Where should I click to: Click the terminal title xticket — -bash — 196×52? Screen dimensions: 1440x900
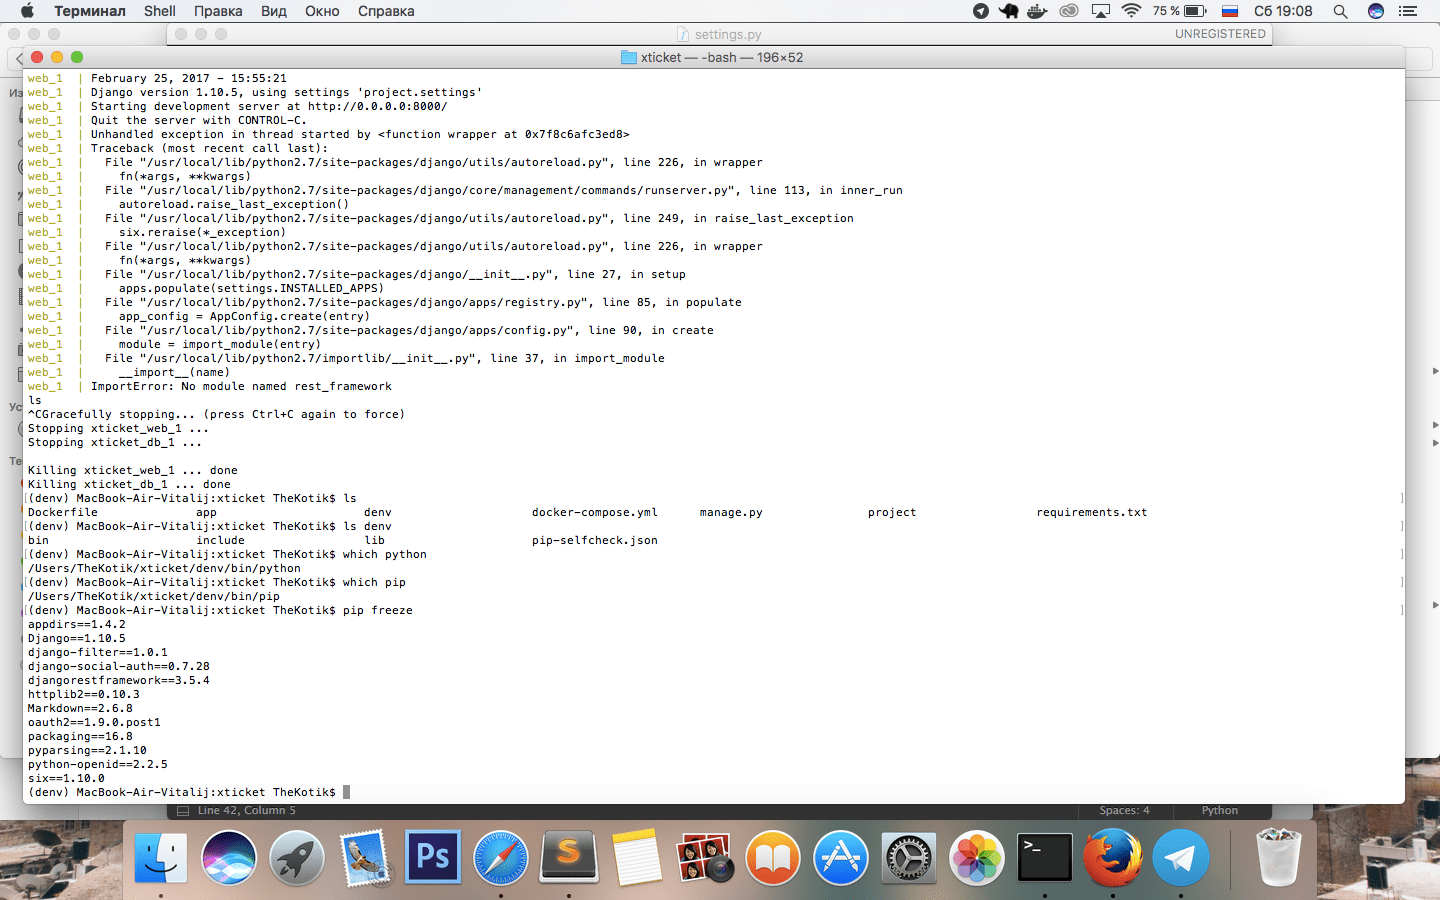[722, 57]
